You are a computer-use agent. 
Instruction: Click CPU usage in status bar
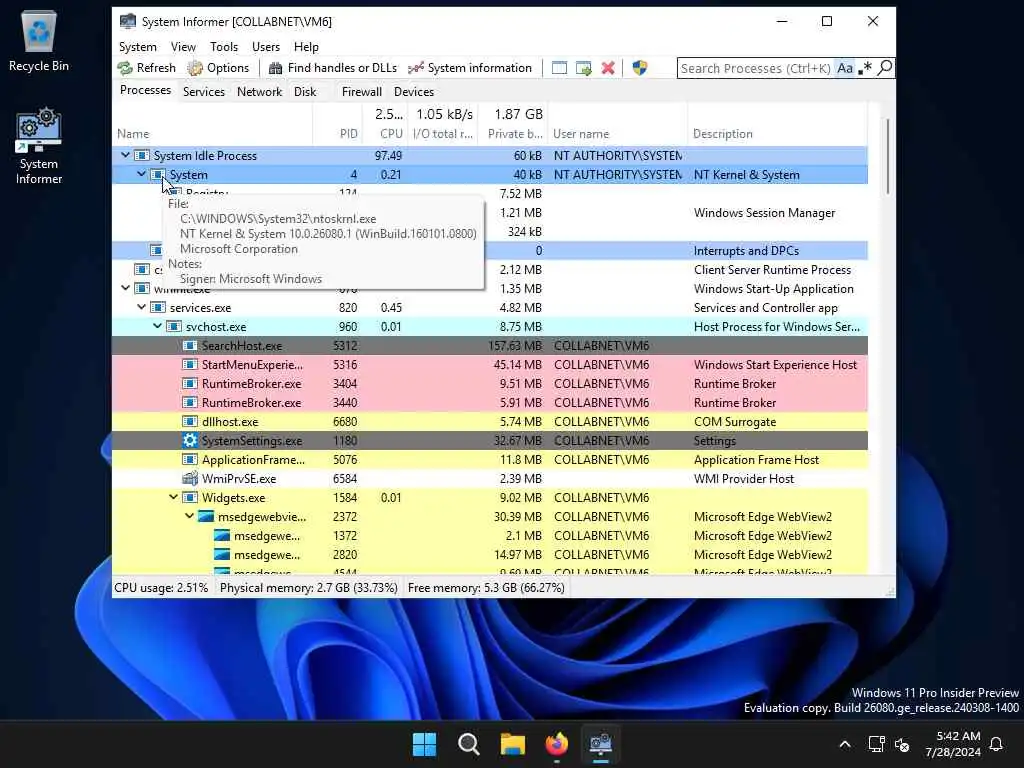point(161,588)
